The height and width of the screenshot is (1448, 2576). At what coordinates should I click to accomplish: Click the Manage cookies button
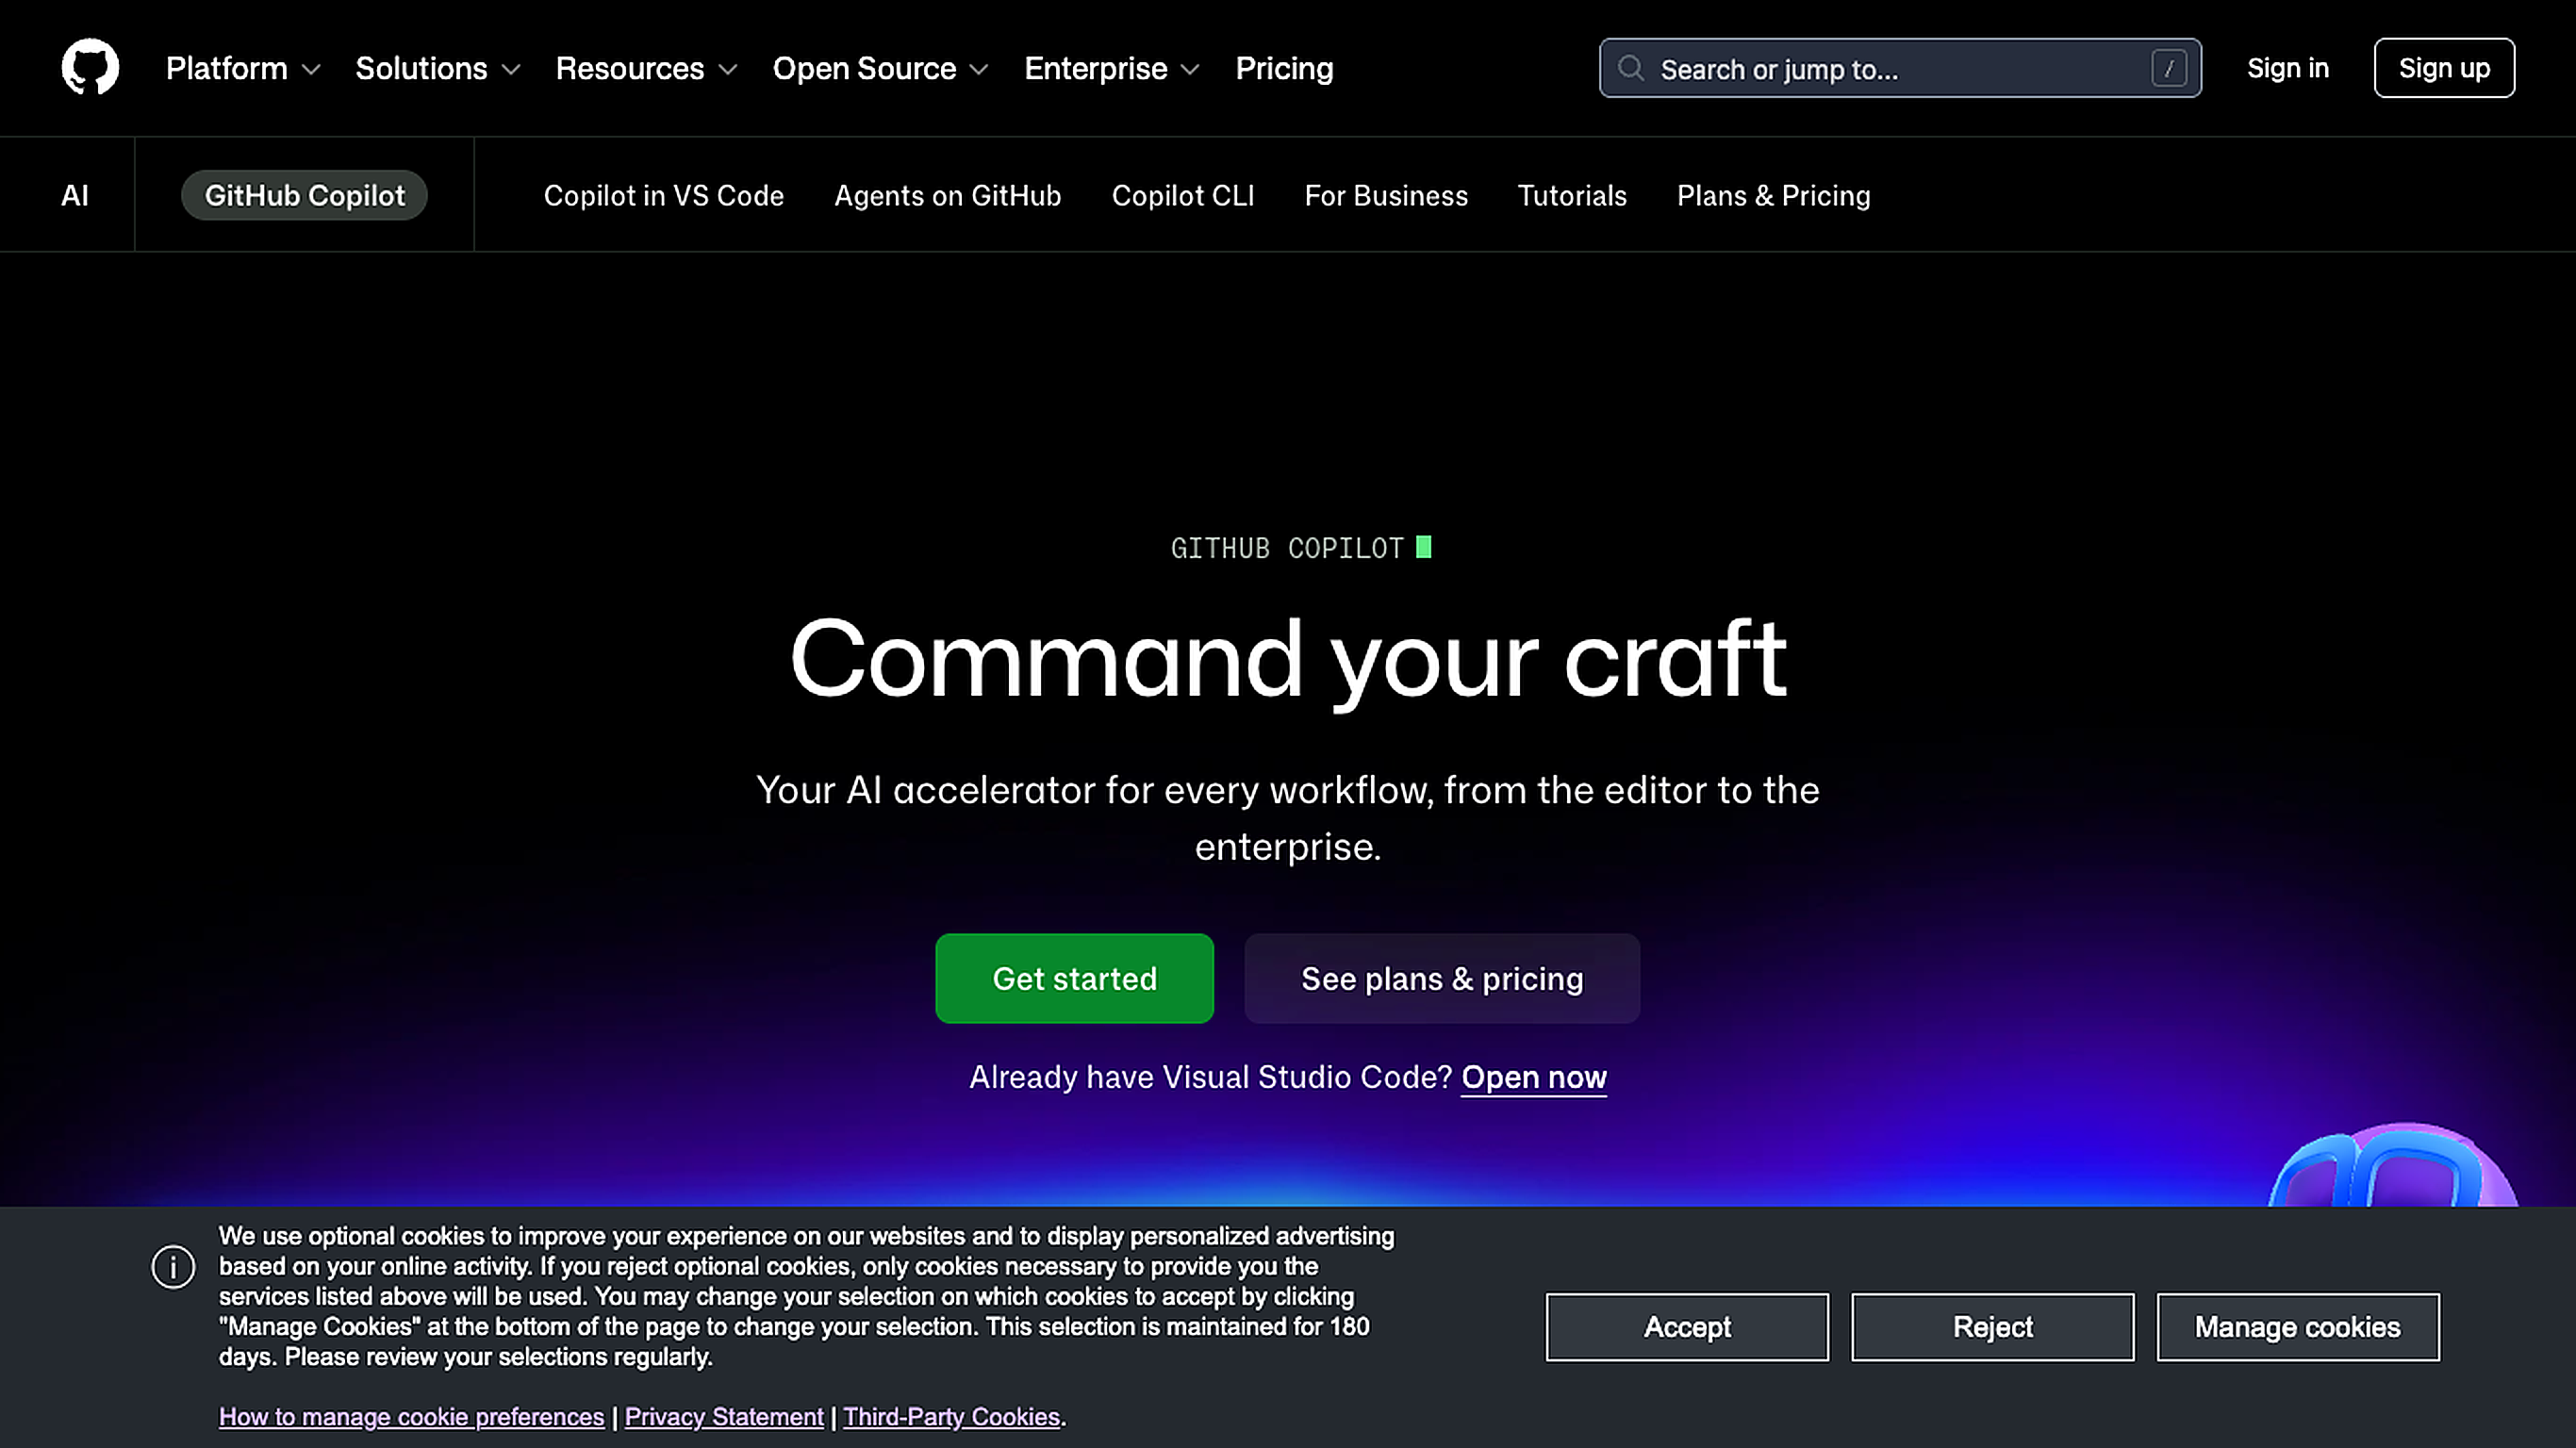point(2298,1327)
